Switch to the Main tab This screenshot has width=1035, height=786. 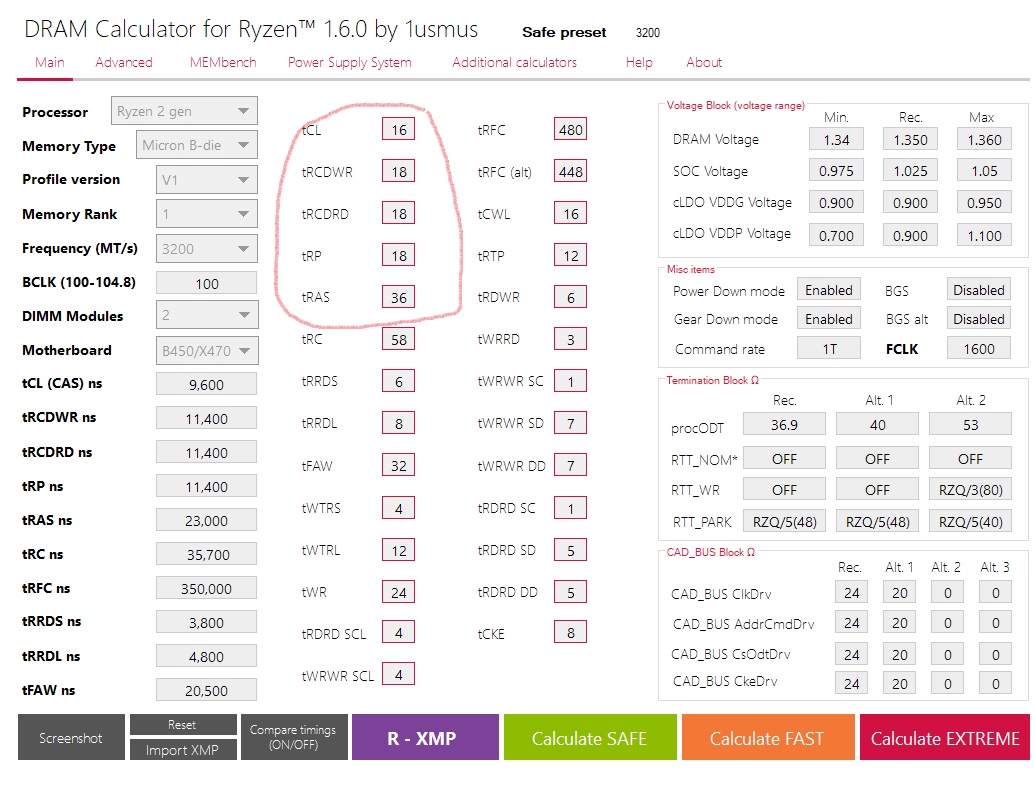pyautogui.click(x=50, y=62)
